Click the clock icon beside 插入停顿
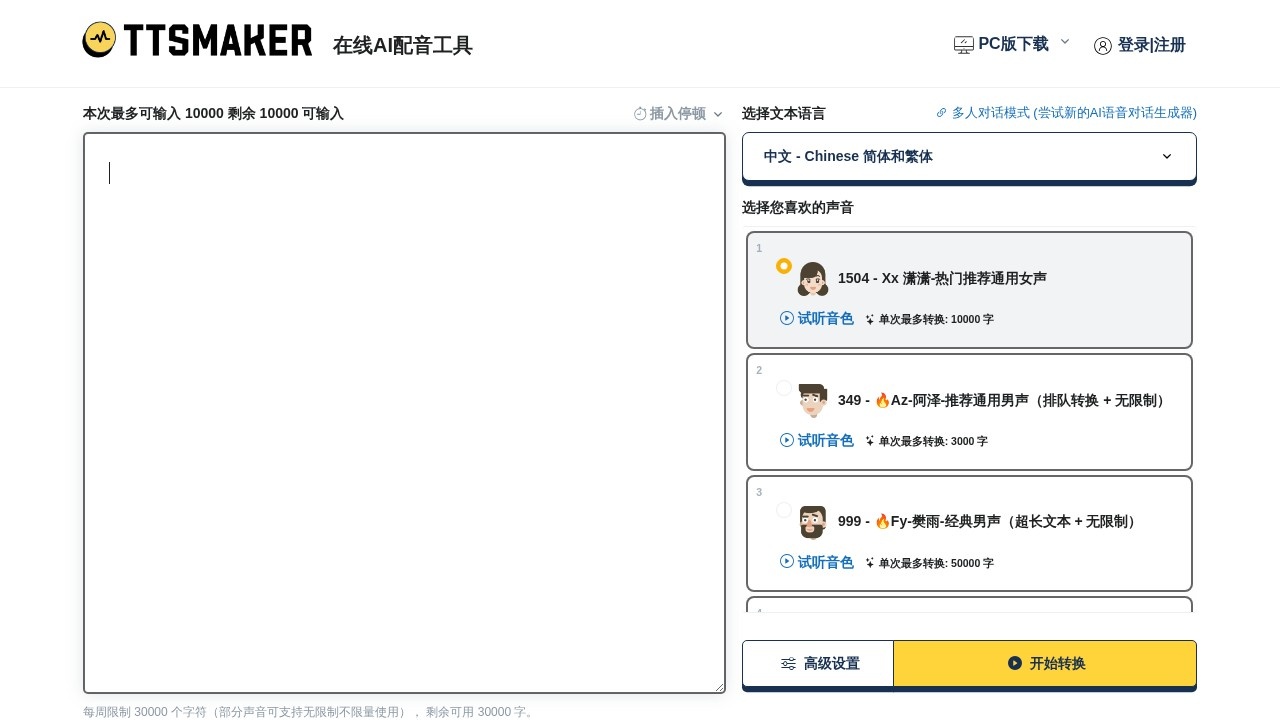 641,114
